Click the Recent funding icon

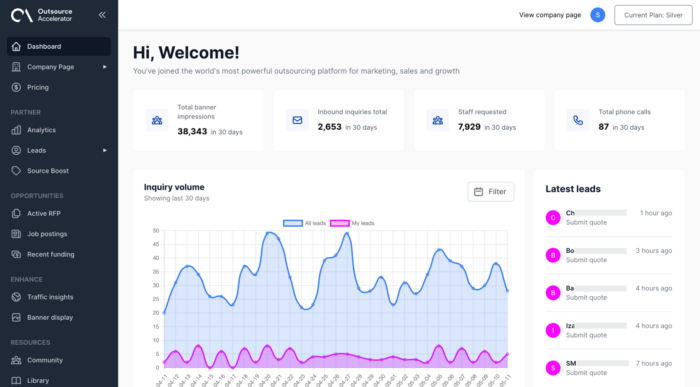(x=16, y=254)
